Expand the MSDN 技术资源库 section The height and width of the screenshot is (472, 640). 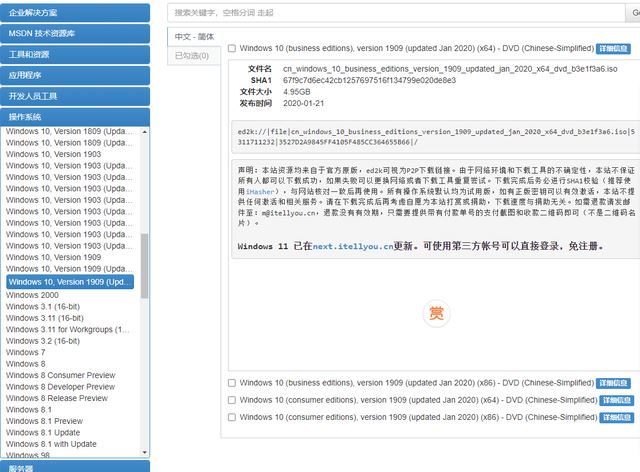pyautogui.click(x=75, y=33)
